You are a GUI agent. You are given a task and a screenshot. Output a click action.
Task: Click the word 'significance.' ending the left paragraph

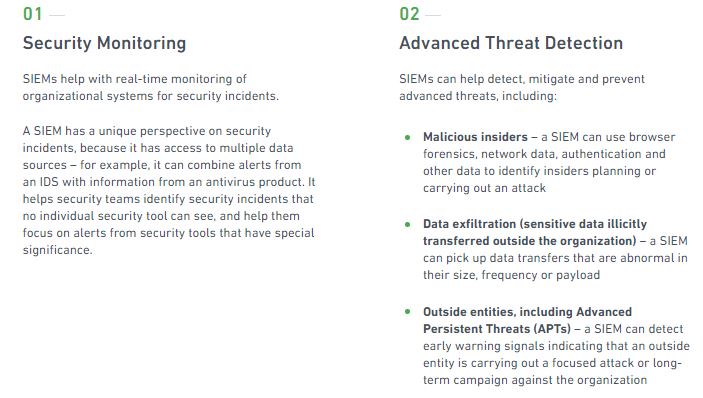pyautogui.click(x=57, y=250)
